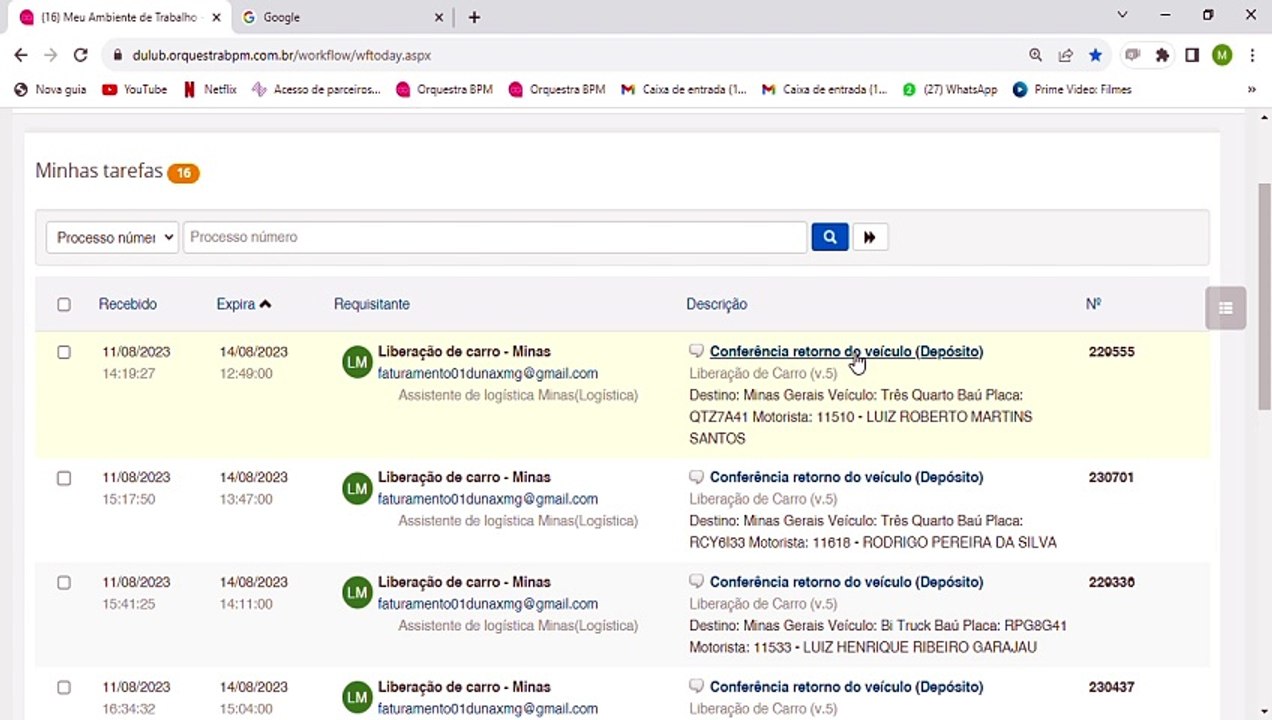Open the first Orquestra BPM bookmark
Viewport: 1272px width, 720px height.
[444, 89]
